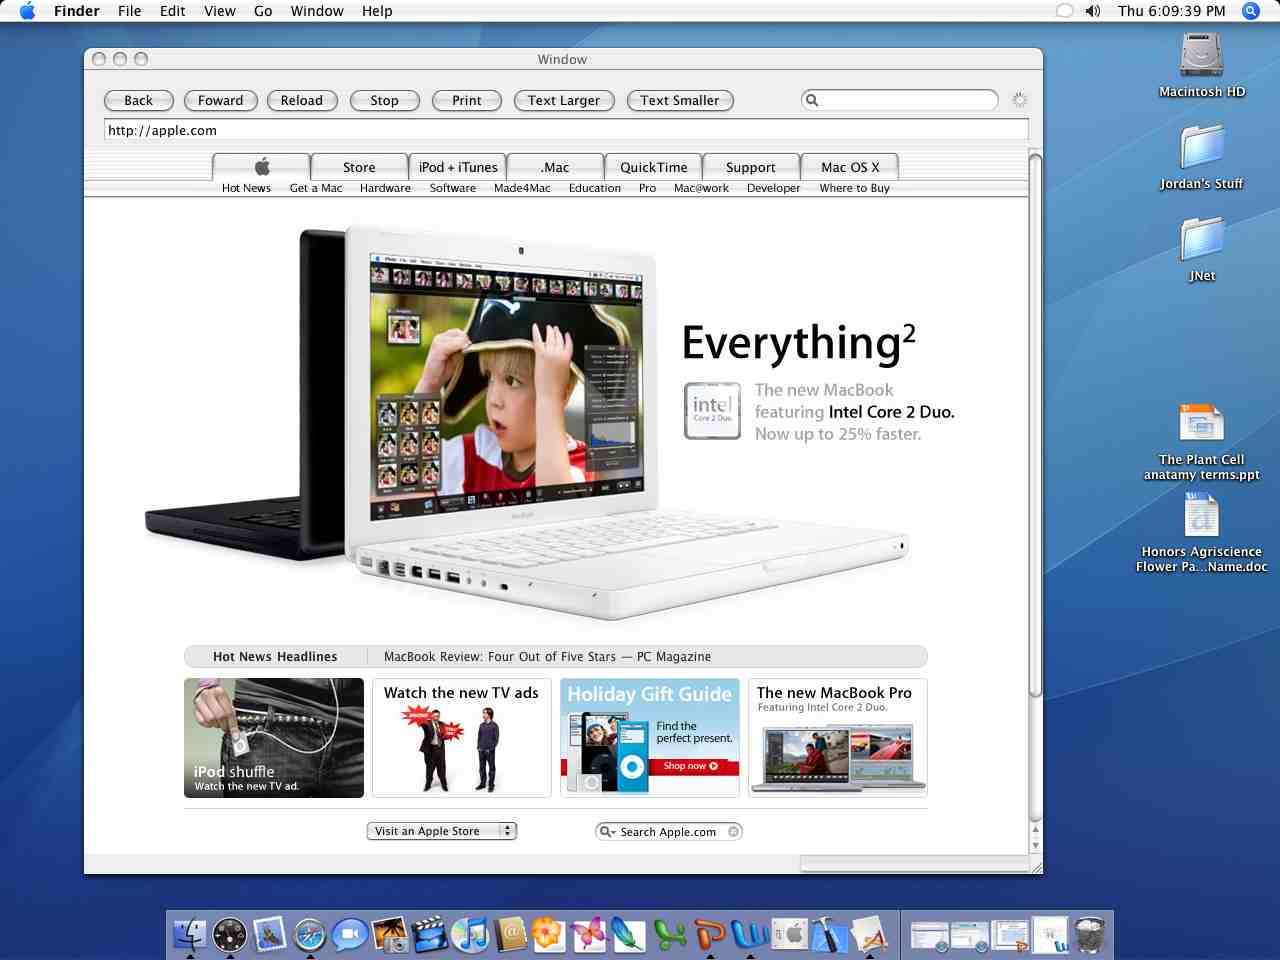Image resolution: width=1280 pixels, height=960 pixels.
Task: Open blue feather icon in Dock
Action: click(629, 935)
